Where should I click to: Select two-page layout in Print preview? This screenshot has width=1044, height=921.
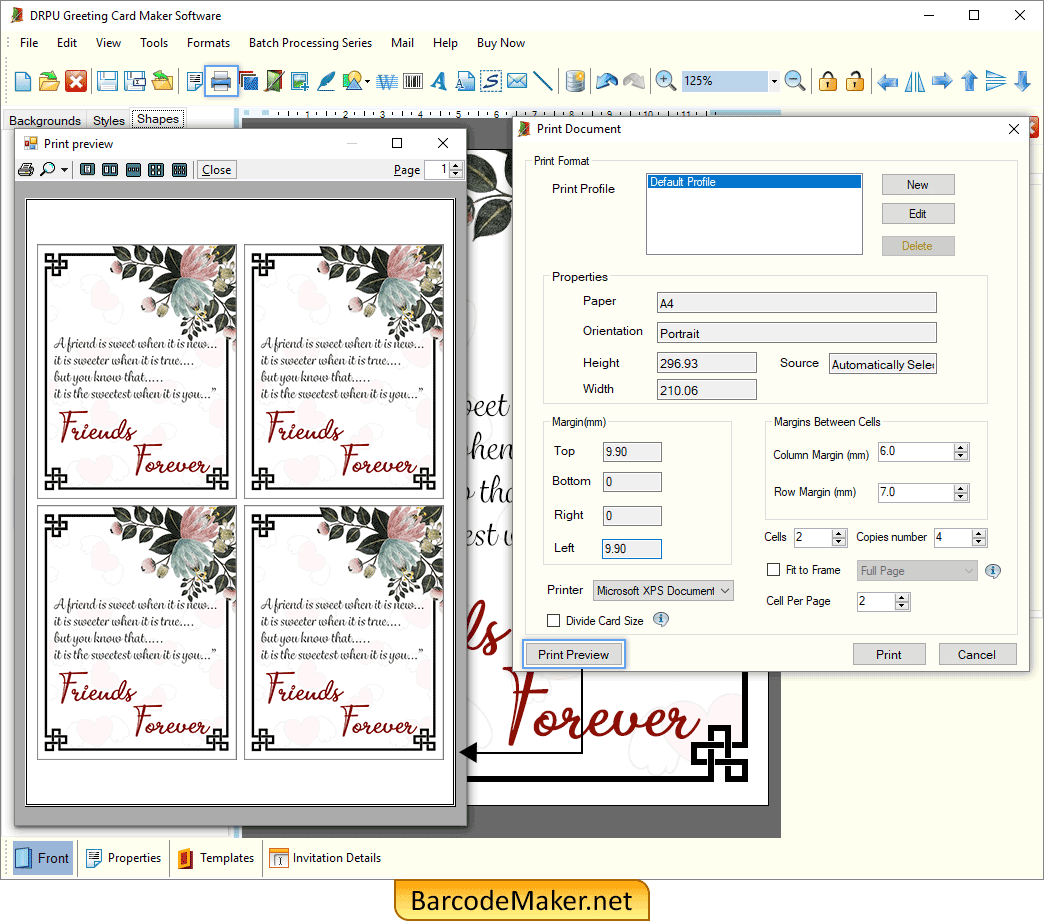[110, 170]
